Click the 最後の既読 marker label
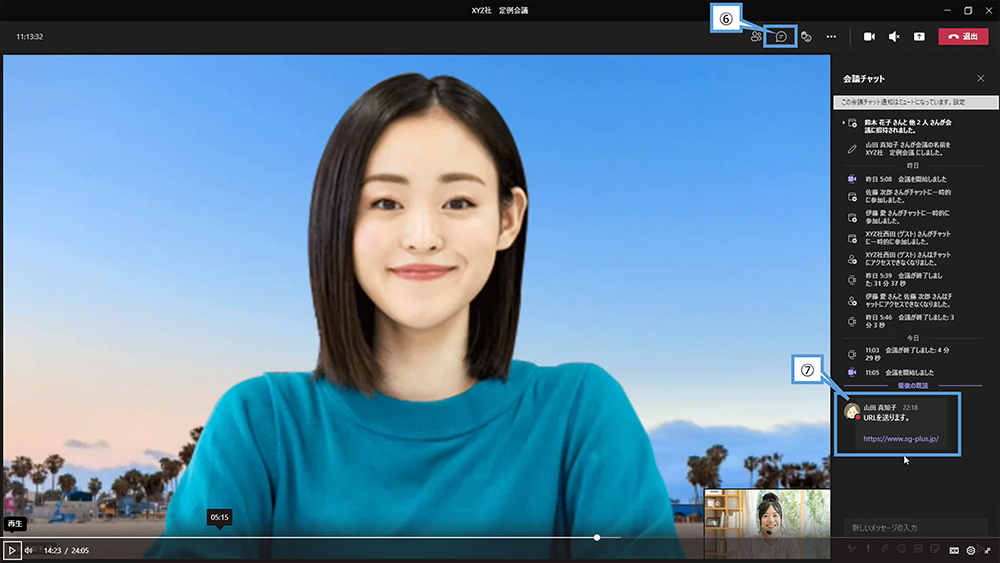Viewport: 1000px width, 563px height. 913,386
